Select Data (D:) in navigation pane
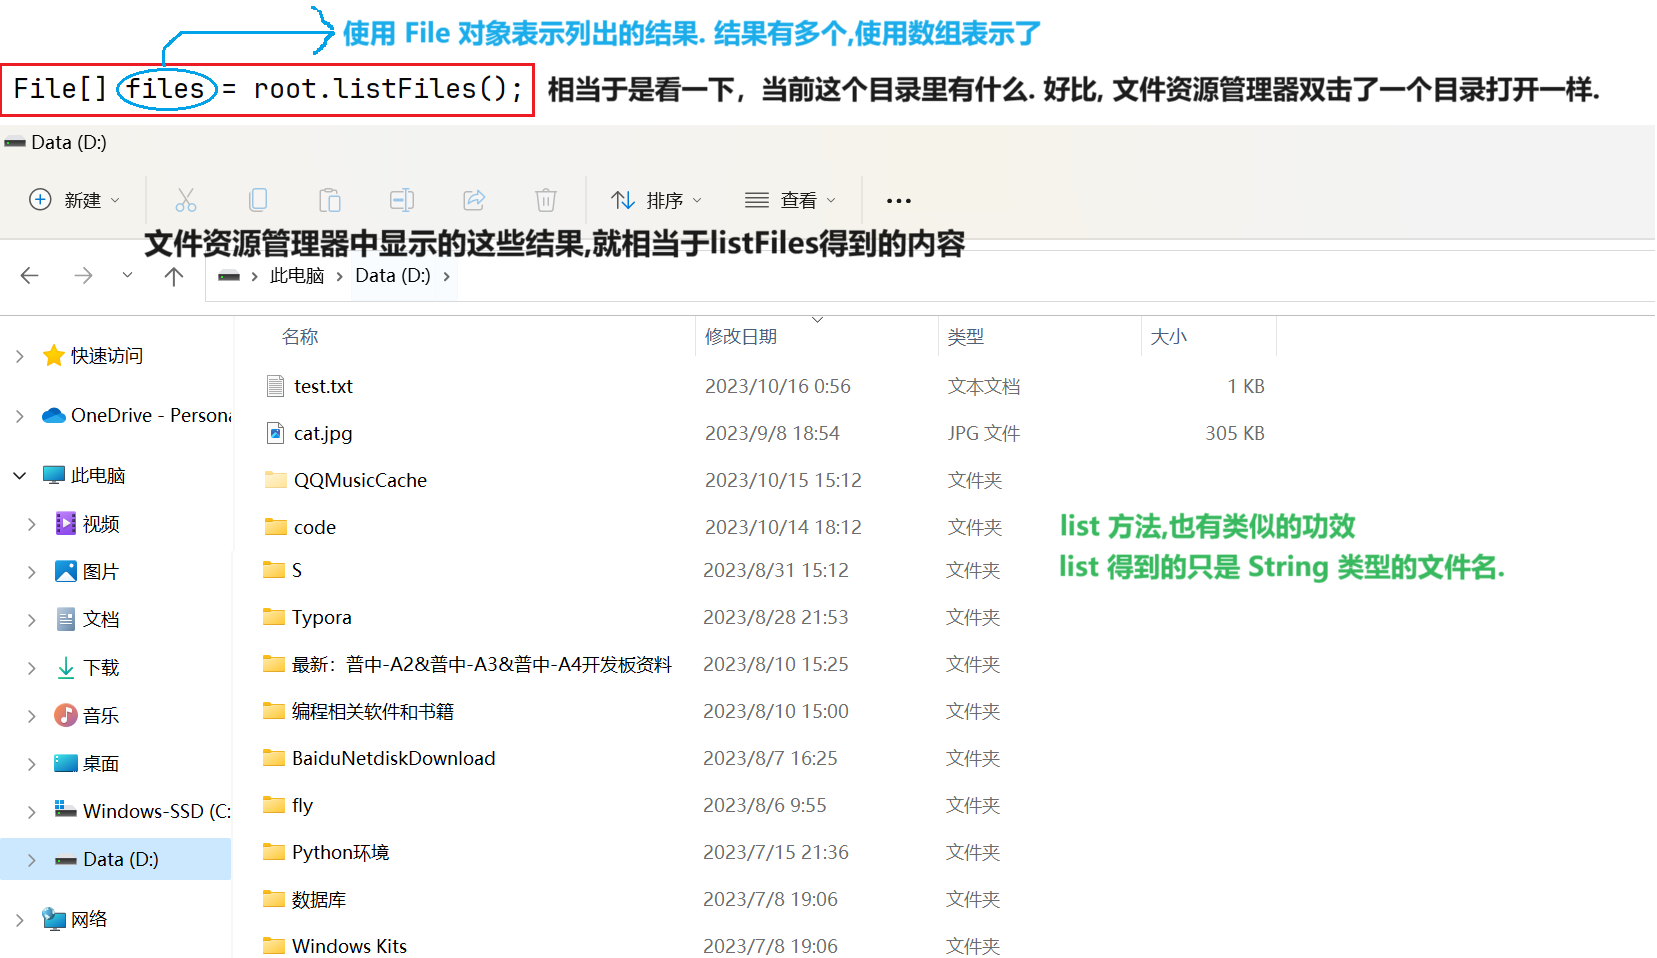The height and width of the screenshot is (958, 1657). 121,860
